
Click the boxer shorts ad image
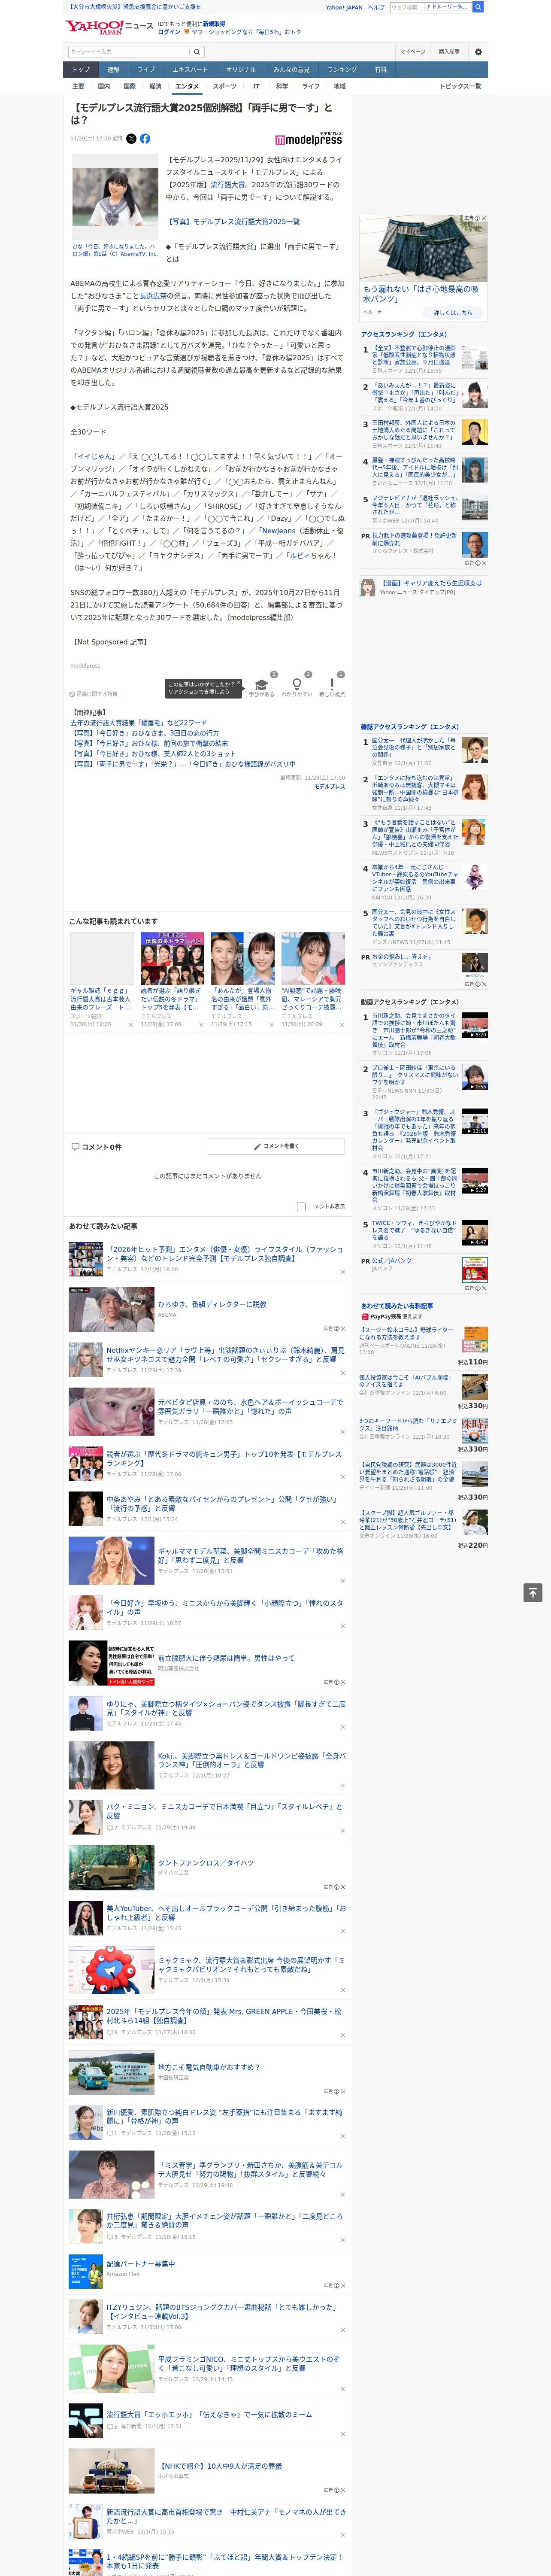click(x=424, y=249)
